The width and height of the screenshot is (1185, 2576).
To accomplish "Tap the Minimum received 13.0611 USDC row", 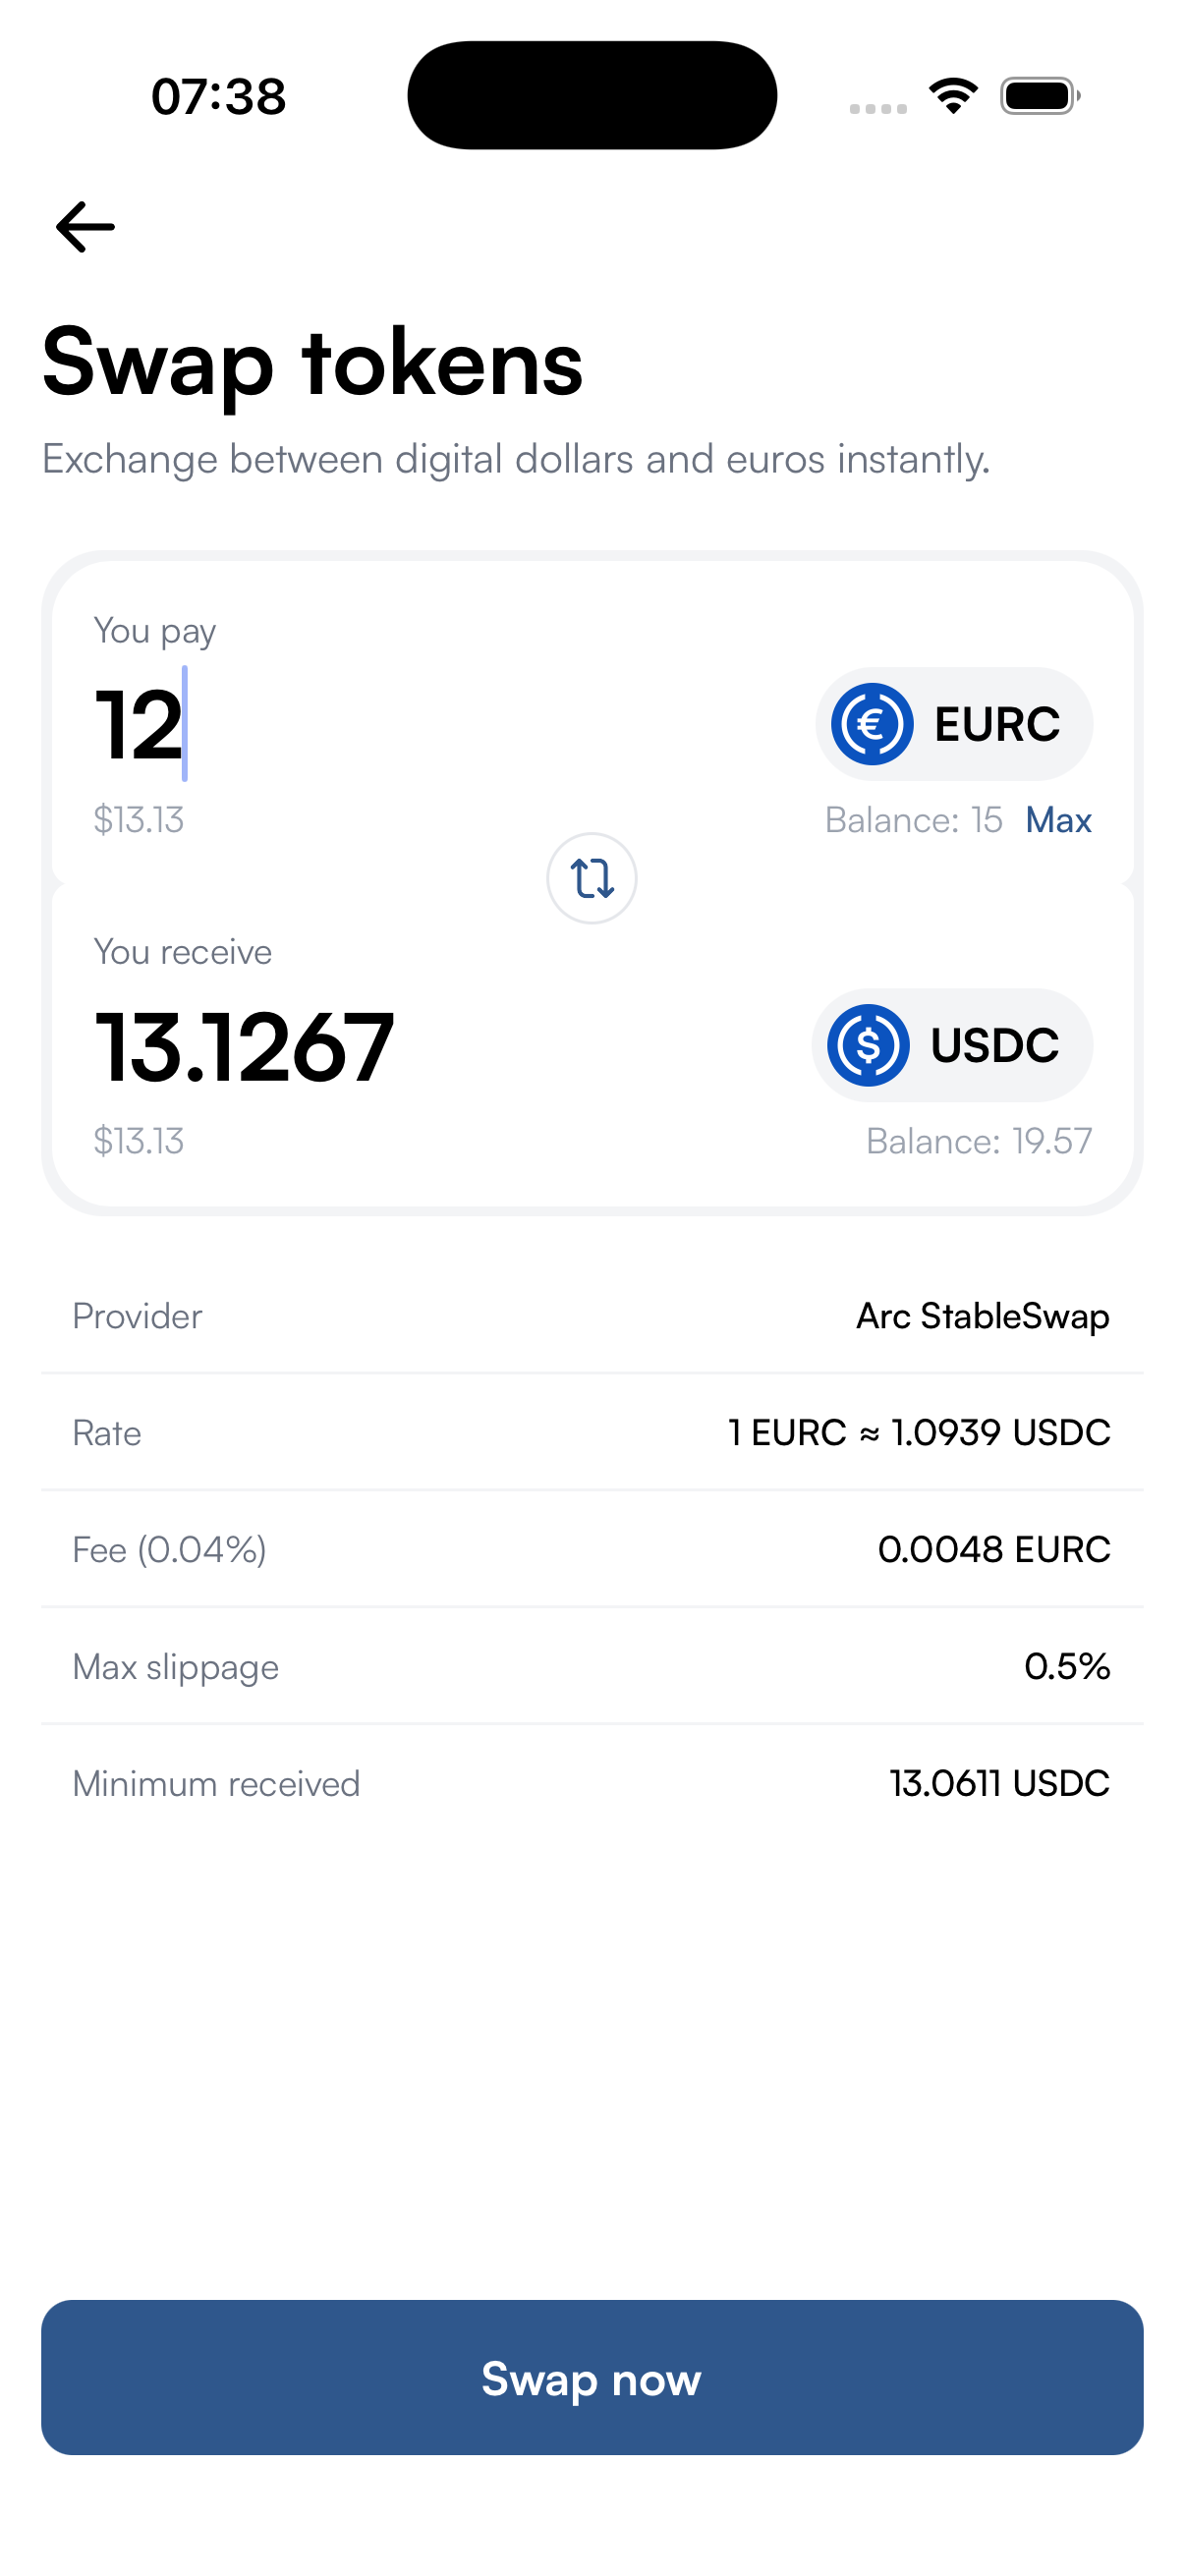I will pos(592,1783).
